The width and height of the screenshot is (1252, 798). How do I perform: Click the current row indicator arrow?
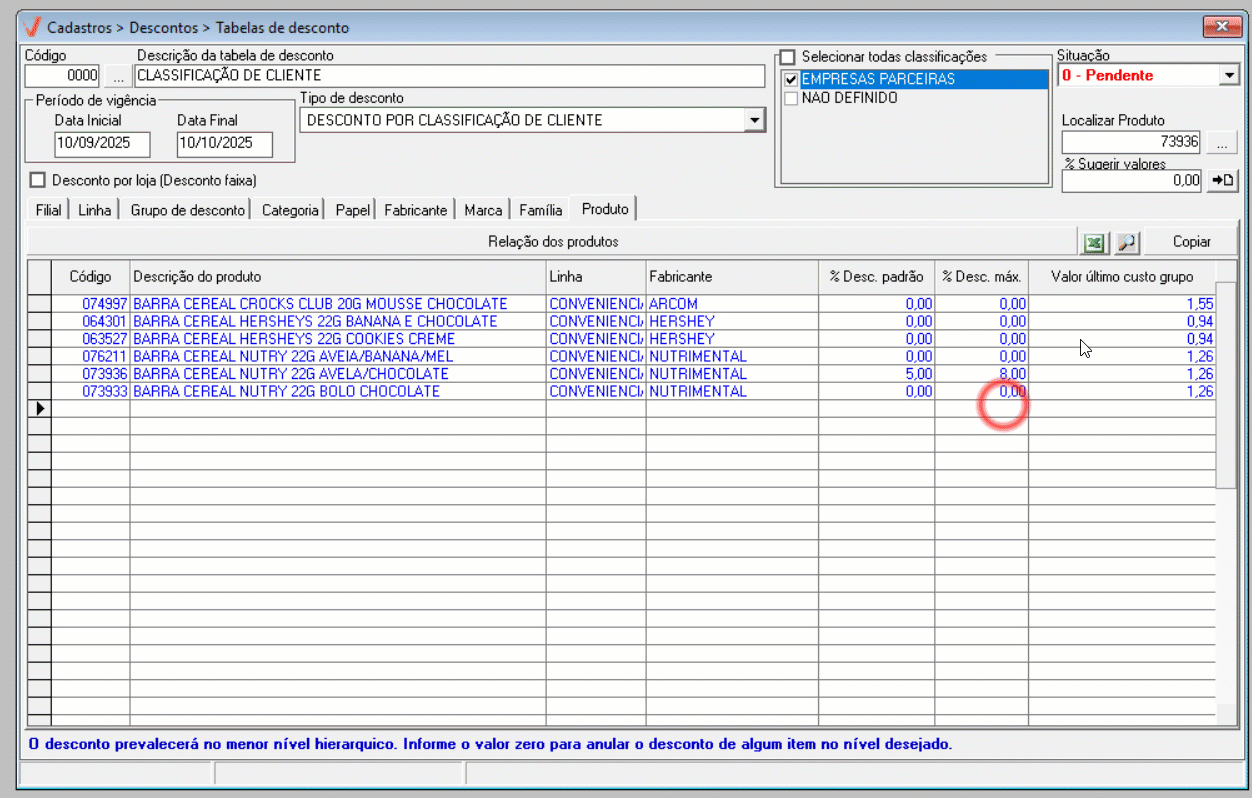point(39,409)
